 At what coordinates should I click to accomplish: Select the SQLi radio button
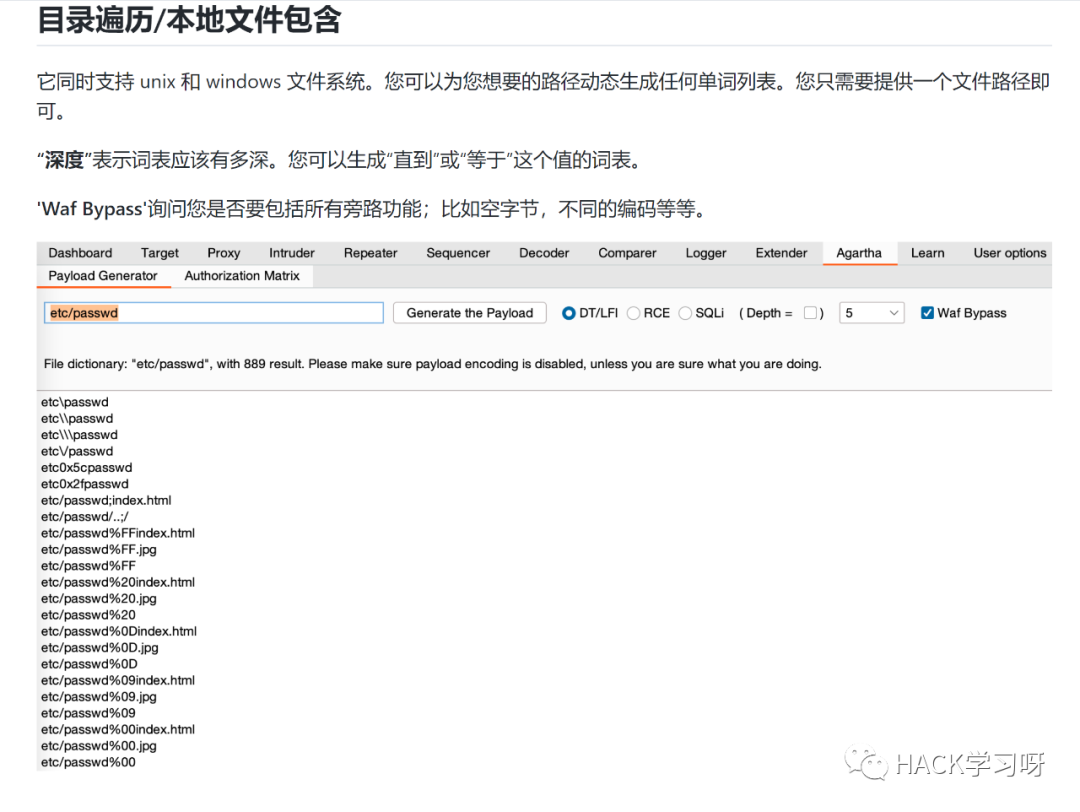point(685,313)
